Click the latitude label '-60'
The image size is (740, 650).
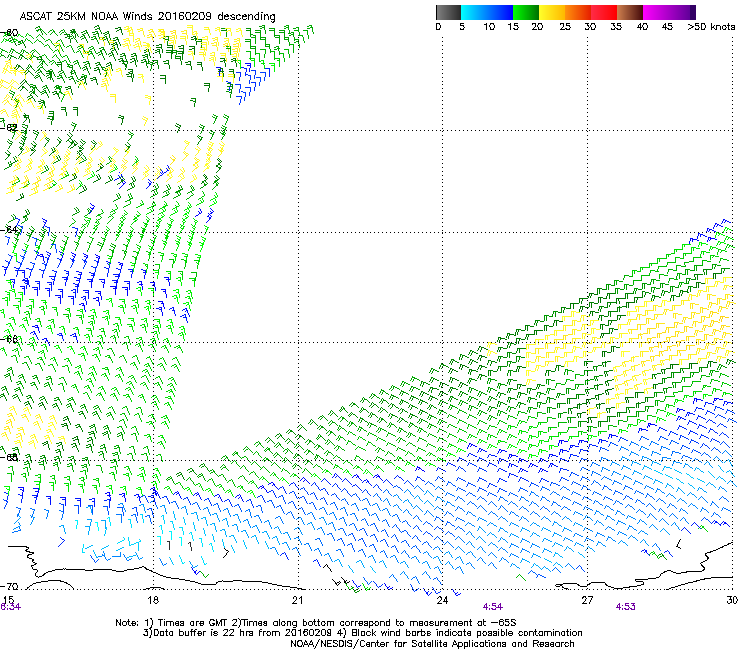click(9, 33)
